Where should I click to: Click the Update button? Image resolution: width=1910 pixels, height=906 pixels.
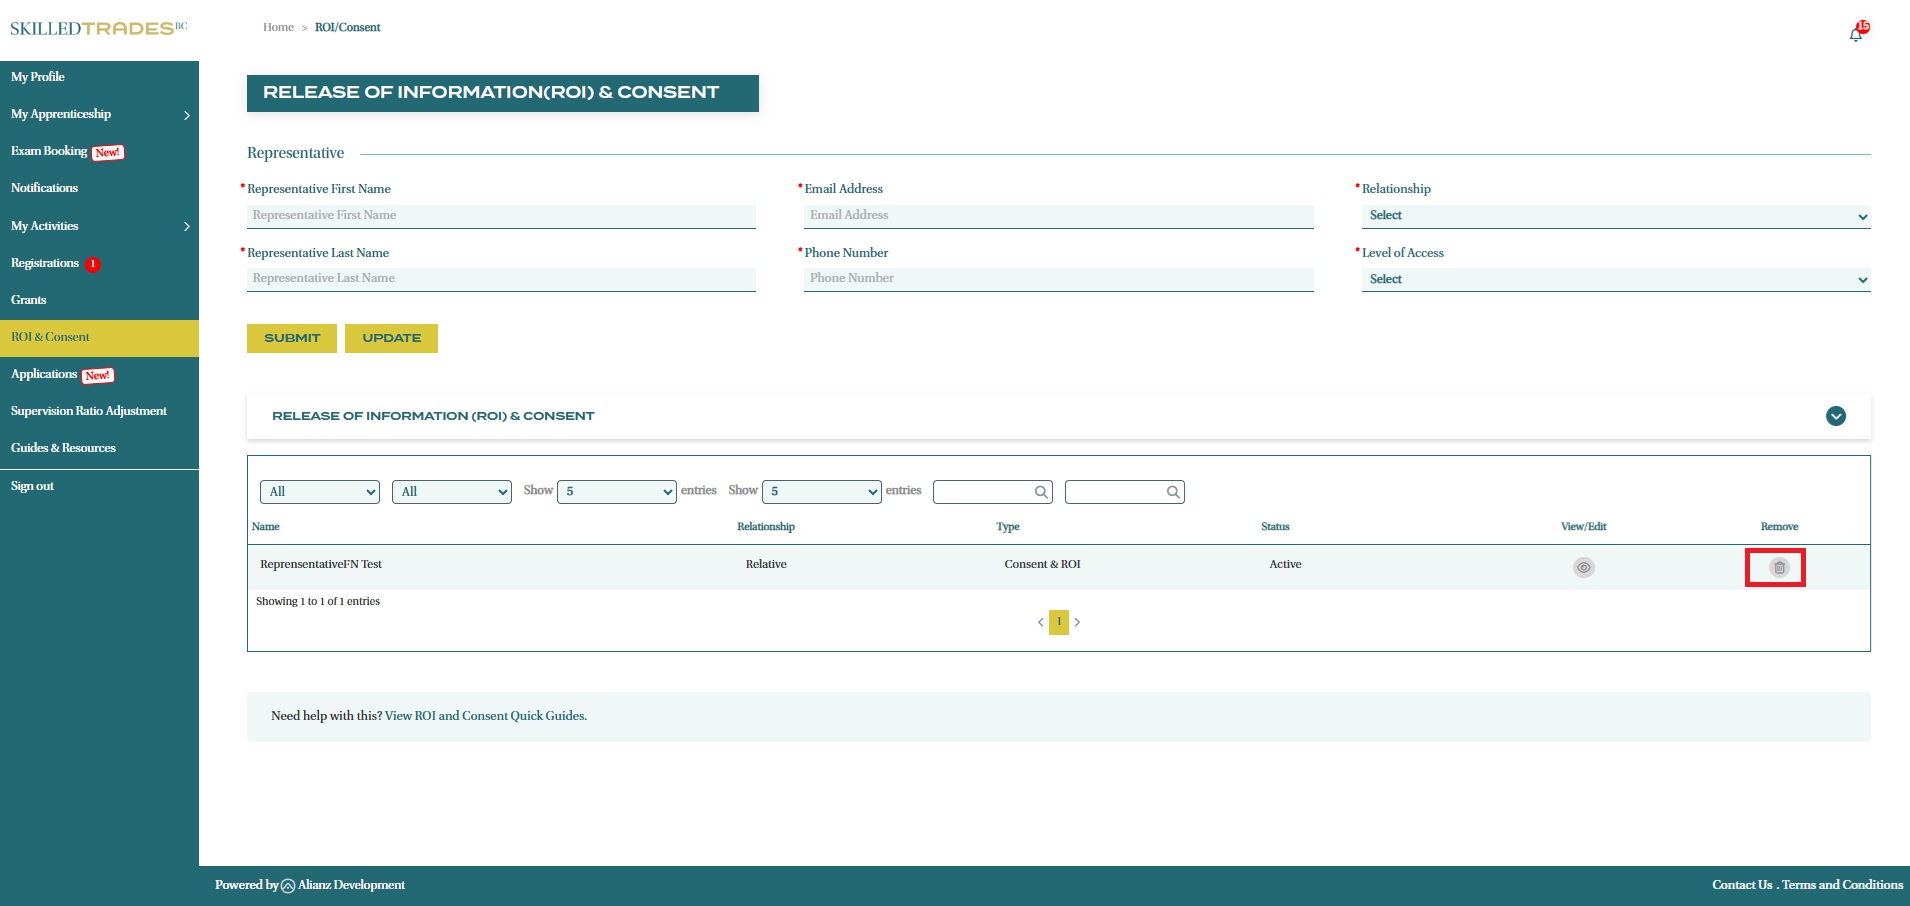(391, 338)
